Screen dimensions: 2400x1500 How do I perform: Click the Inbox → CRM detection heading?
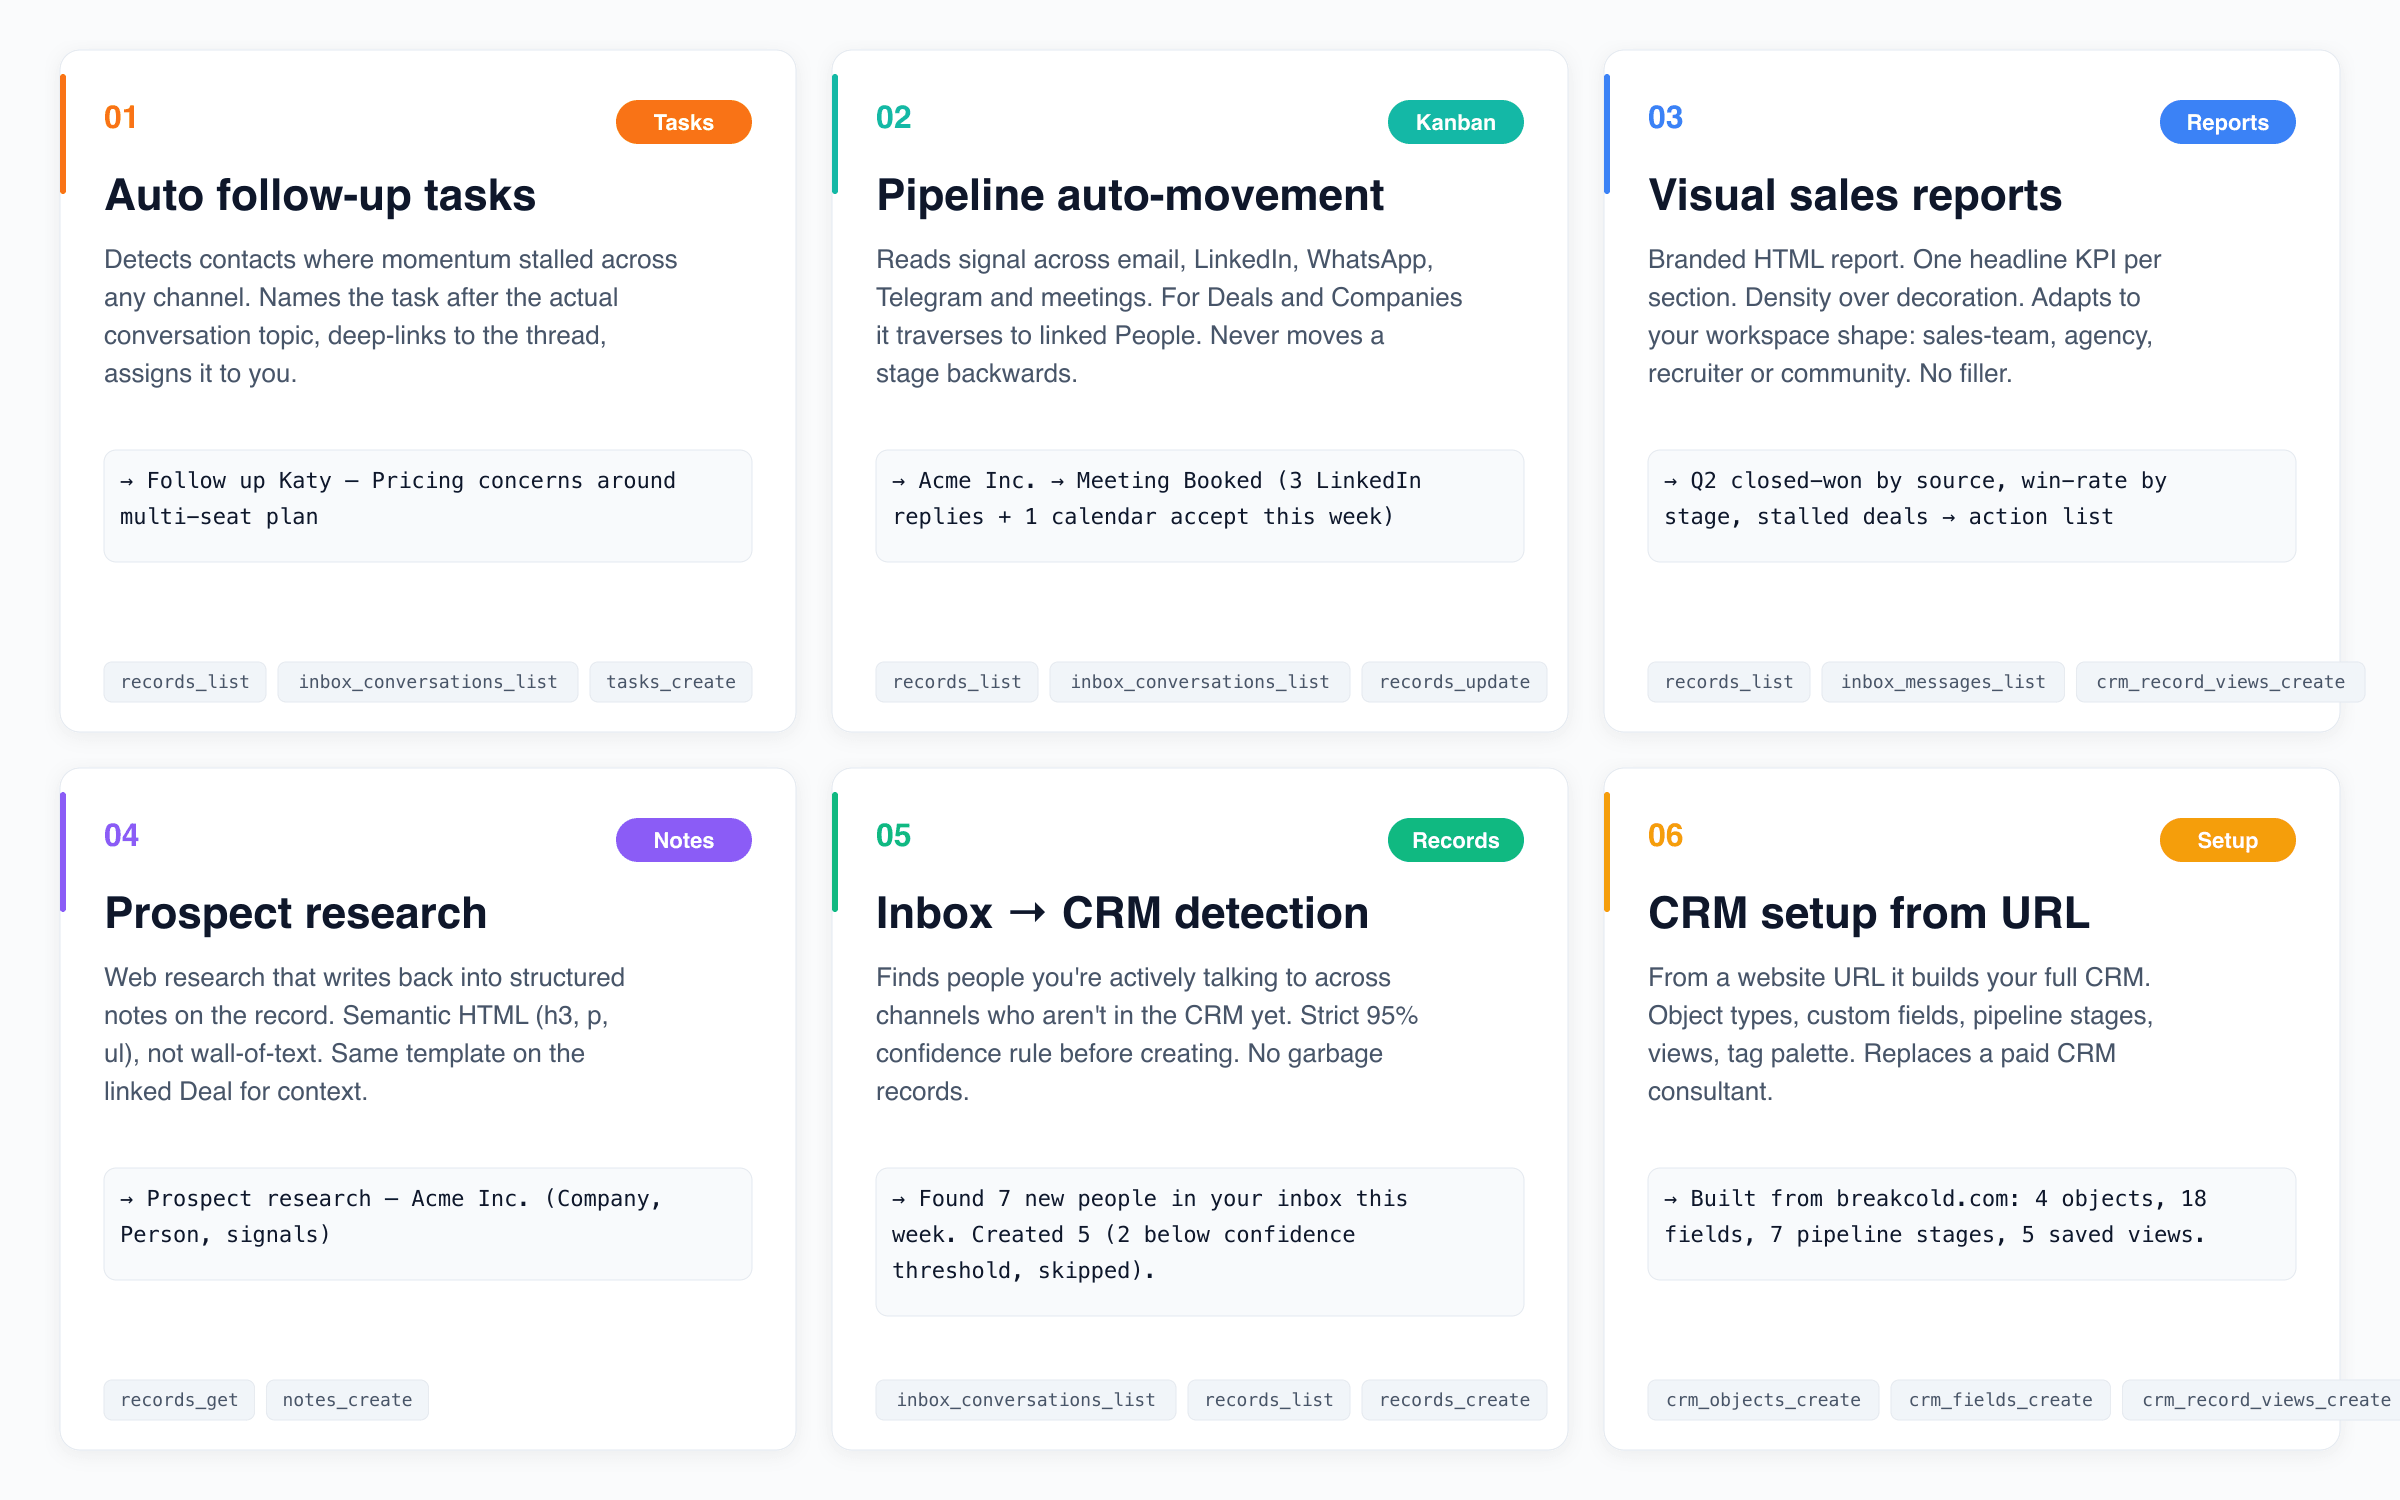(x=1122, y=913)
